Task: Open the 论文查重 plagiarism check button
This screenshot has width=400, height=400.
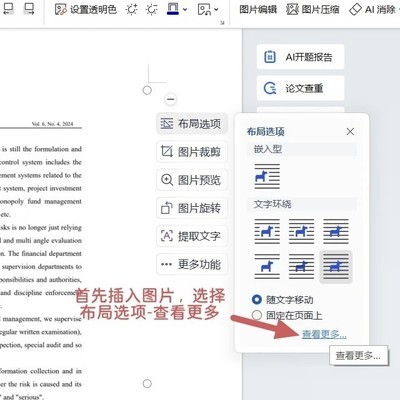Action: coord(300,88)
